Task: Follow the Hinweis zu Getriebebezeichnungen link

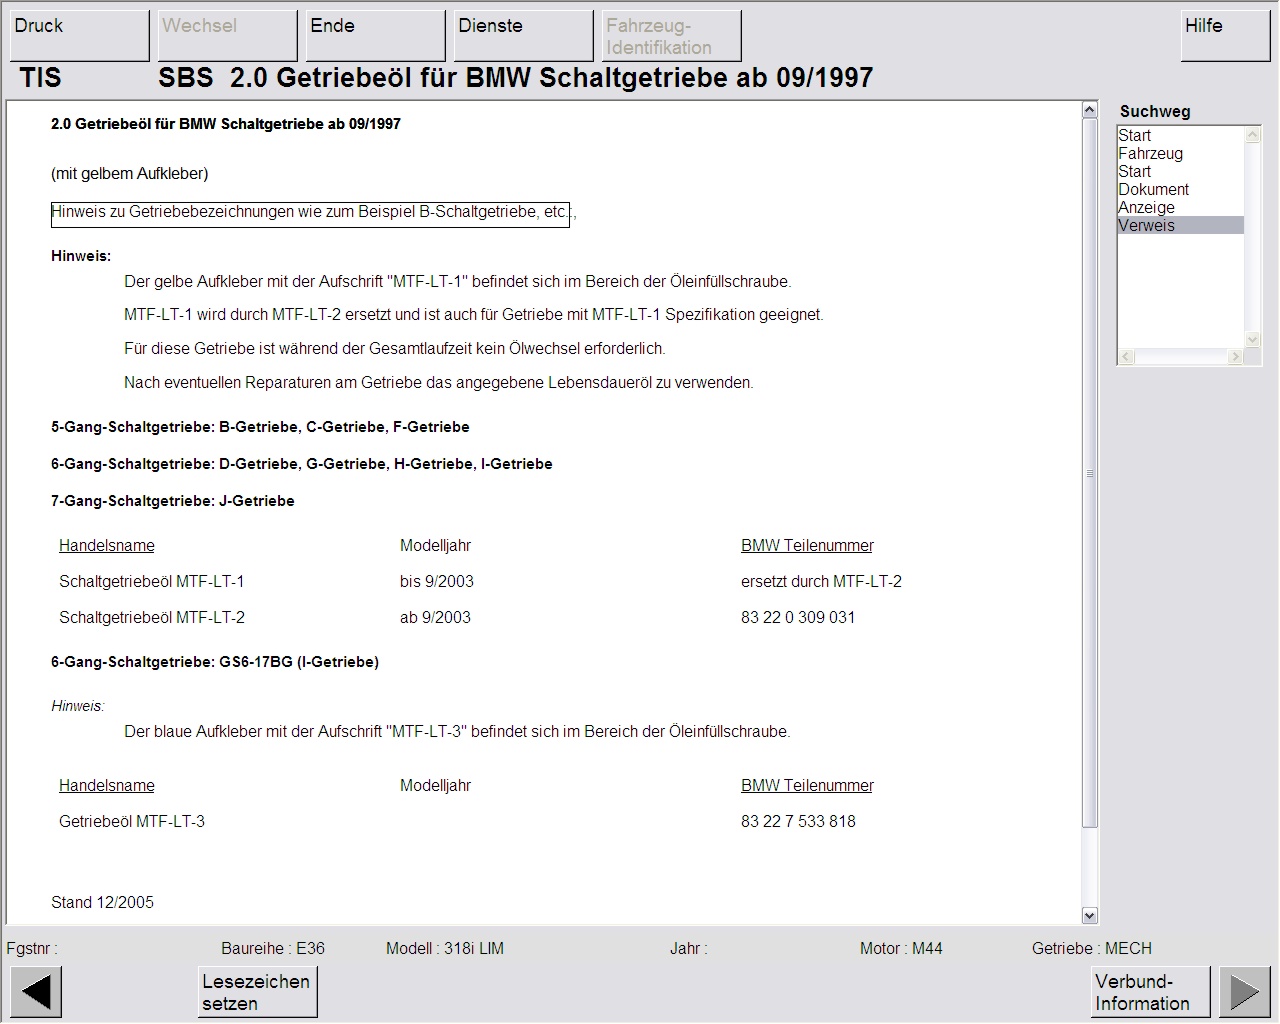Action: tap(310, 213)
